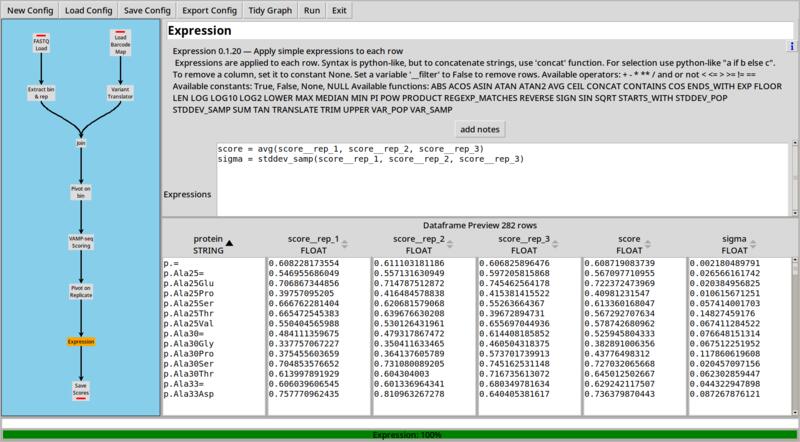Screen dimensions: 800x442
Task: Sort by the protein column arrow
Action: [x=230, y=243]
